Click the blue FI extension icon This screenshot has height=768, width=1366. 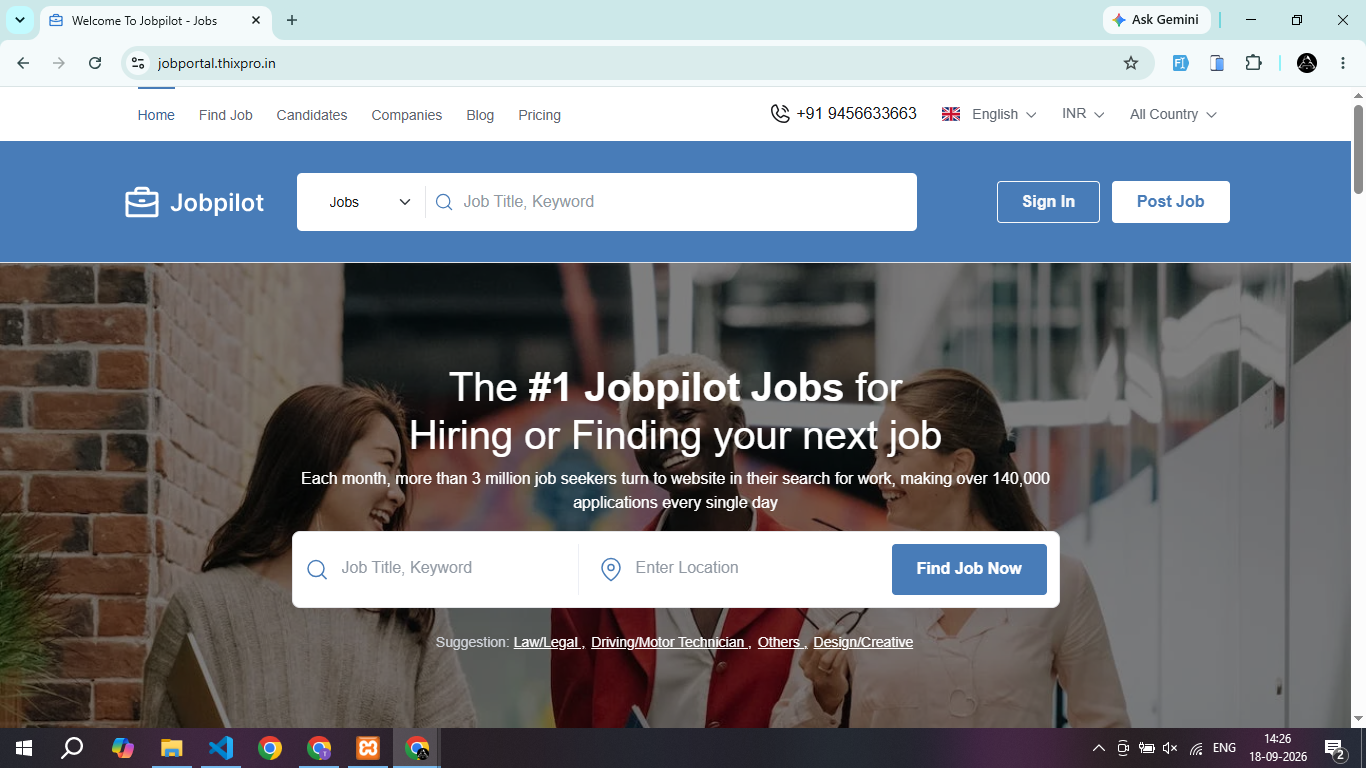(1180, 63)
